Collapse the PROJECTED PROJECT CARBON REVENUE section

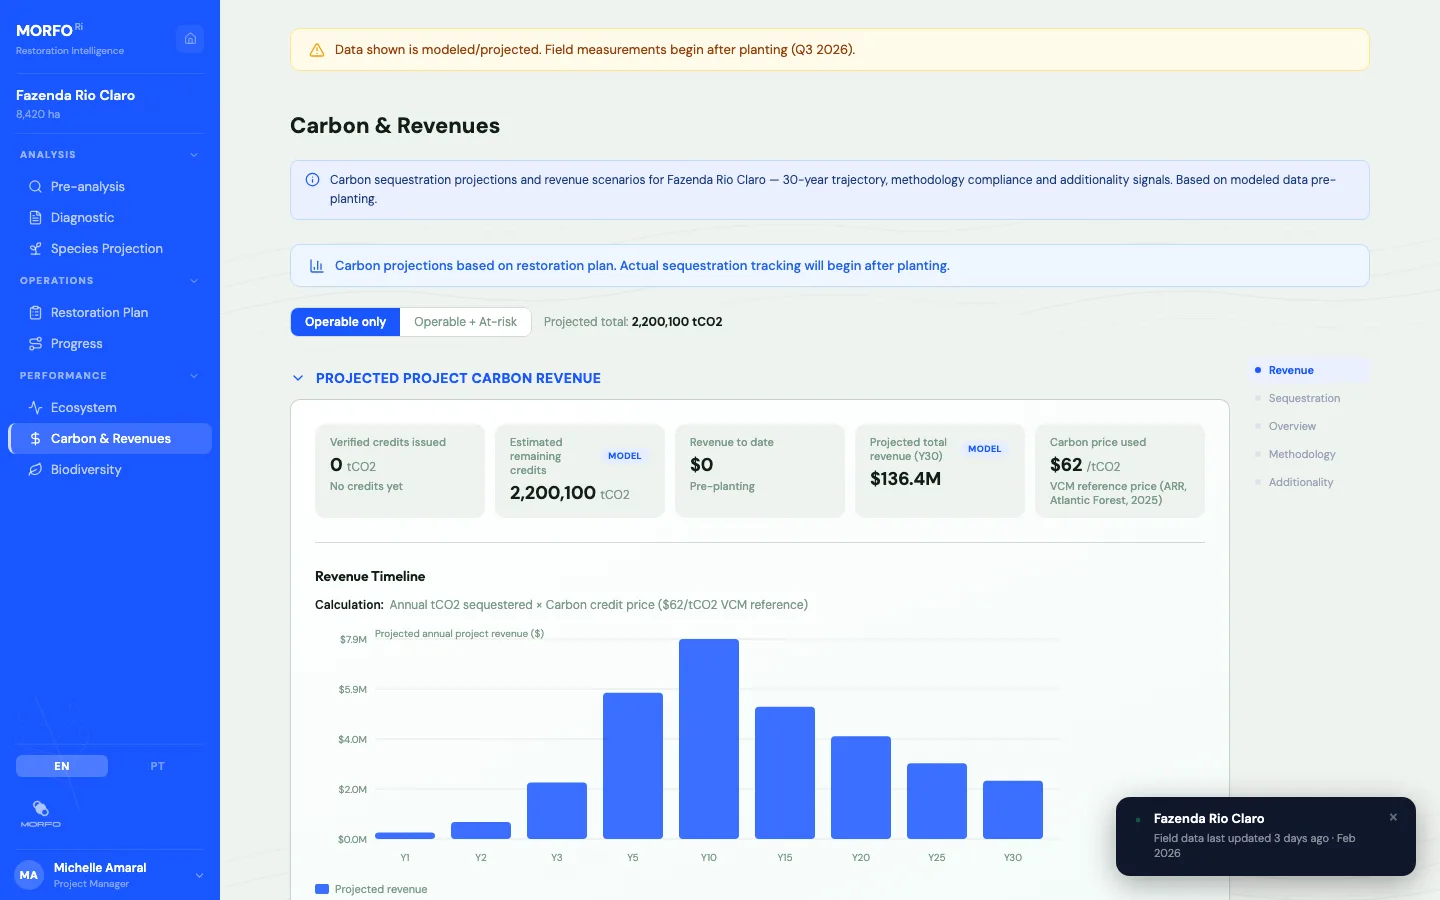(297, 378)
